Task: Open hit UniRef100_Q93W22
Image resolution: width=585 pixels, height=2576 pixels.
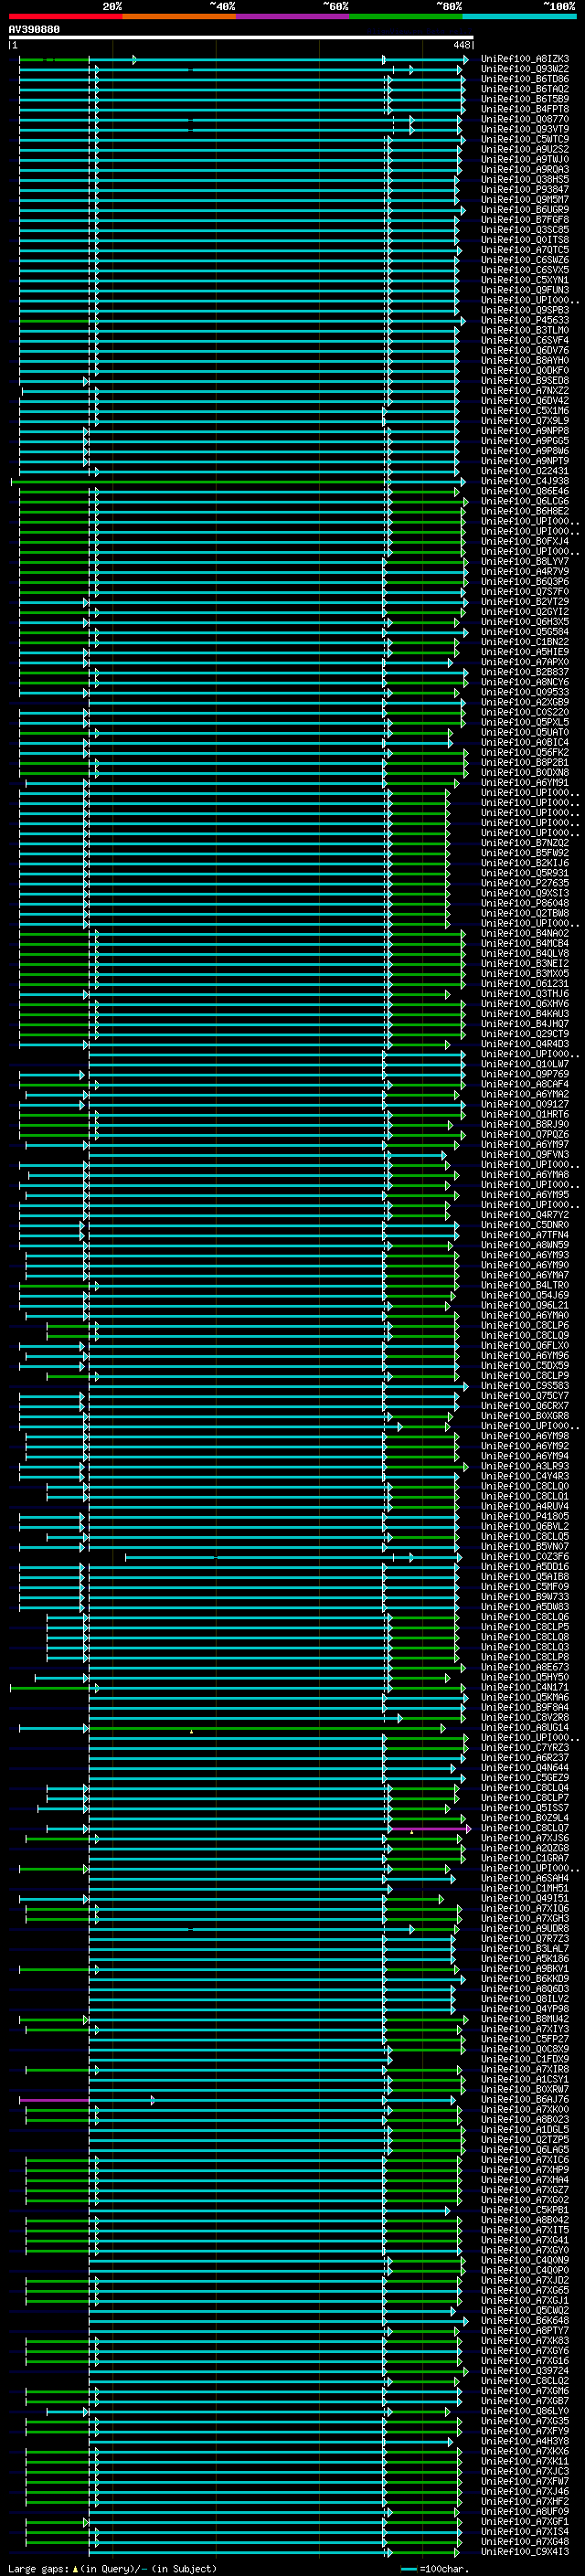Action: tap(525, 69)
